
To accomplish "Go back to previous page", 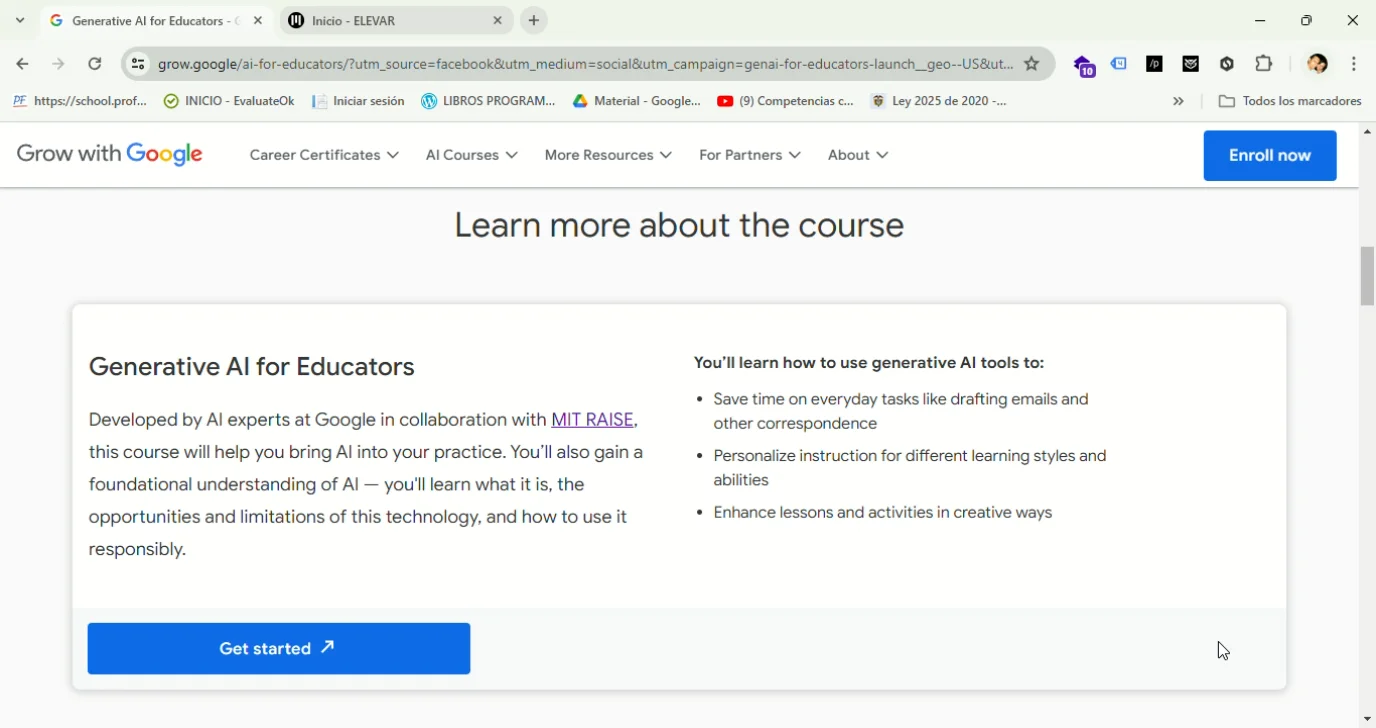I will coord(22,64).
